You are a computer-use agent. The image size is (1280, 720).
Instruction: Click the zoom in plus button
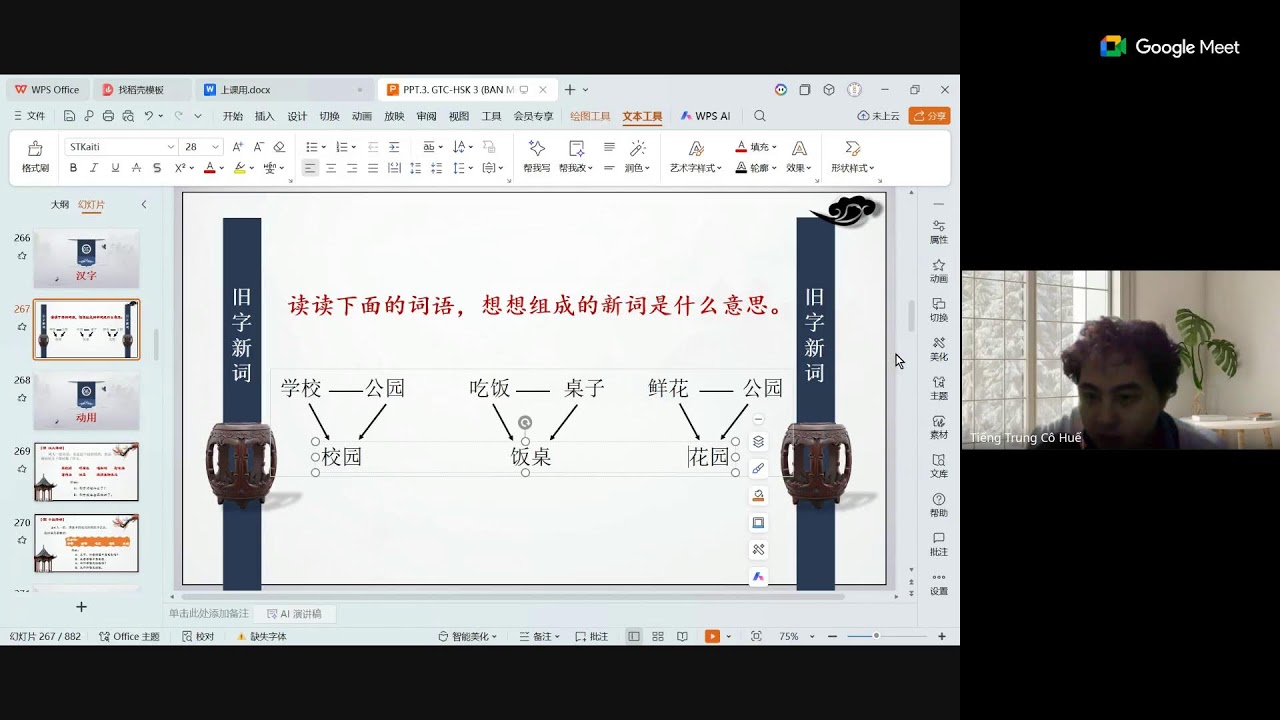[x=941, y=636]
